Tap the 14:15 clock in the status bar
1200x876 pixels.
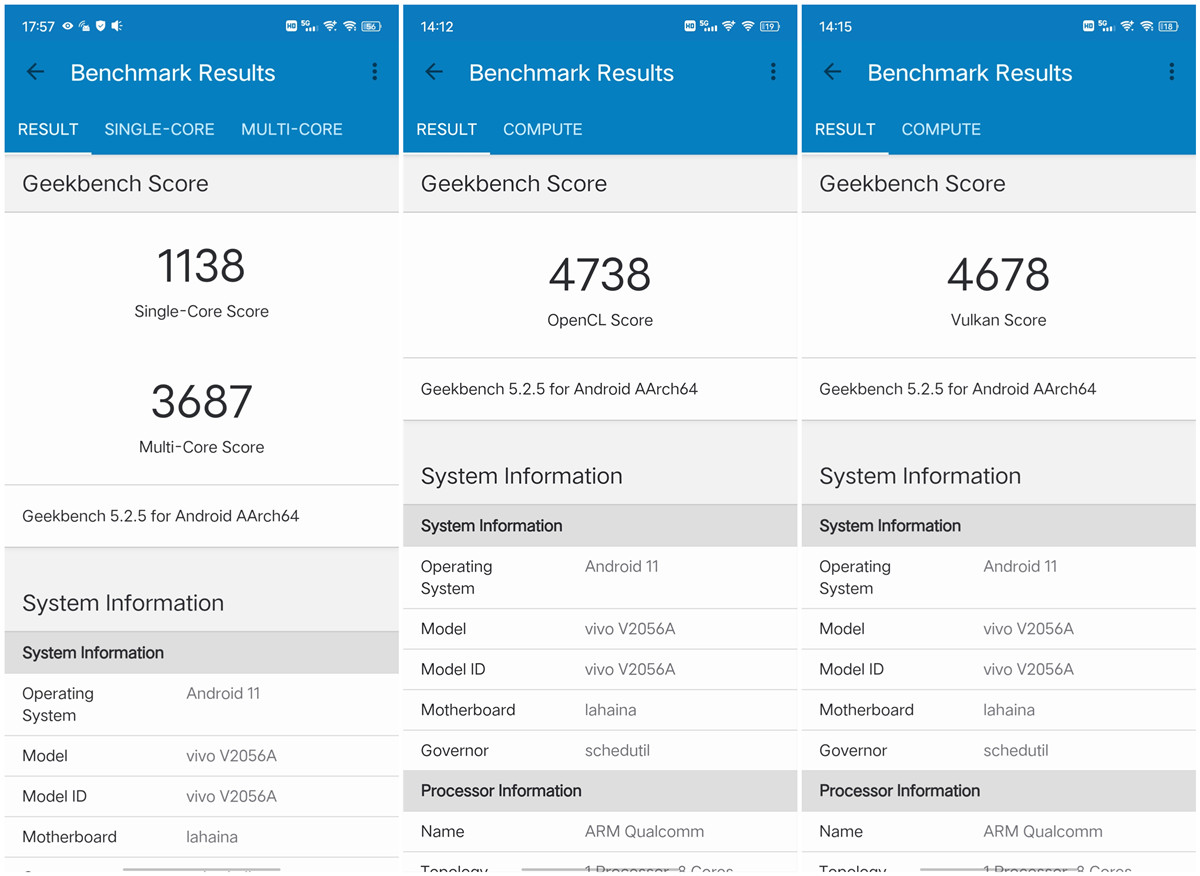pos(835,27)
